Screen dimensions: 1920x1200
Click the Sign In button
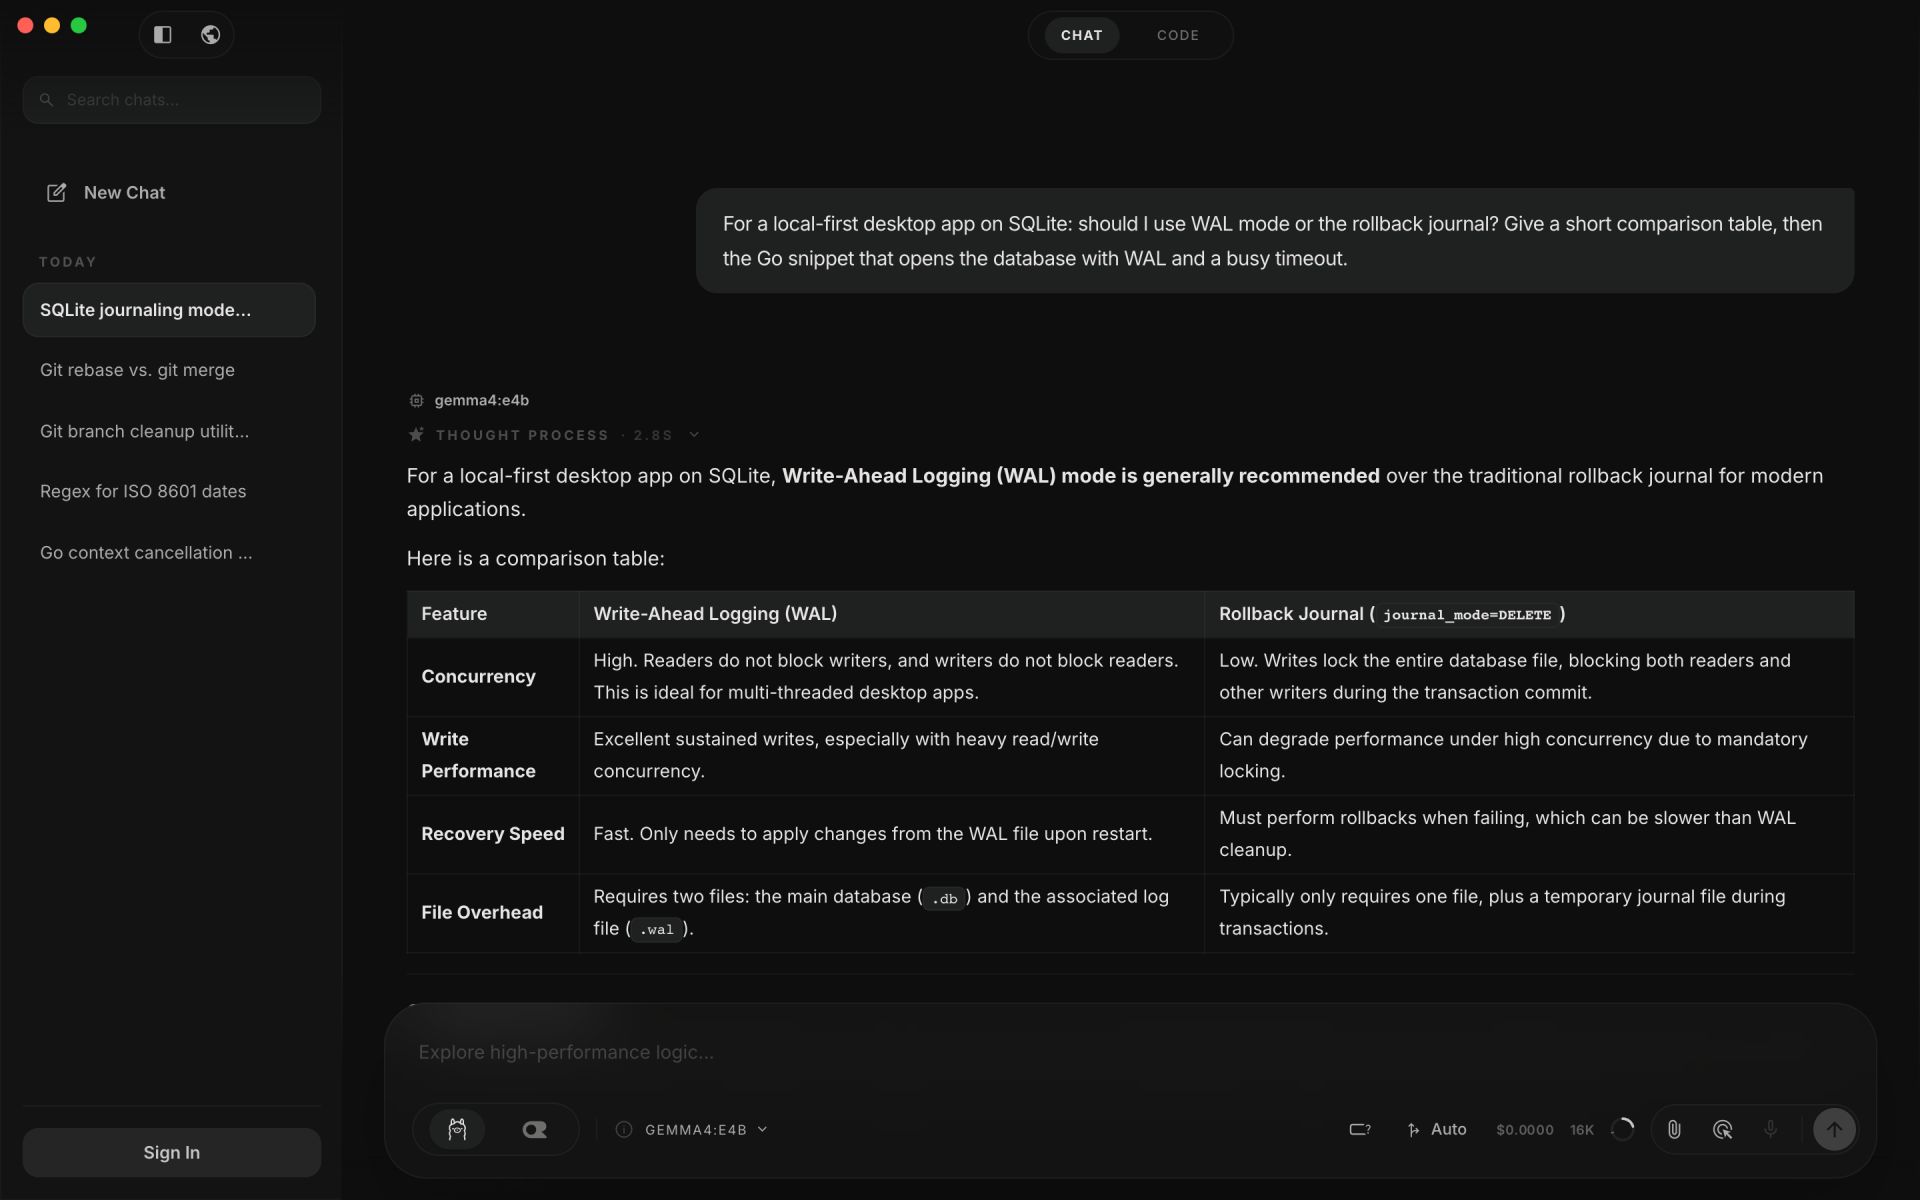[x=172, y=1152]
